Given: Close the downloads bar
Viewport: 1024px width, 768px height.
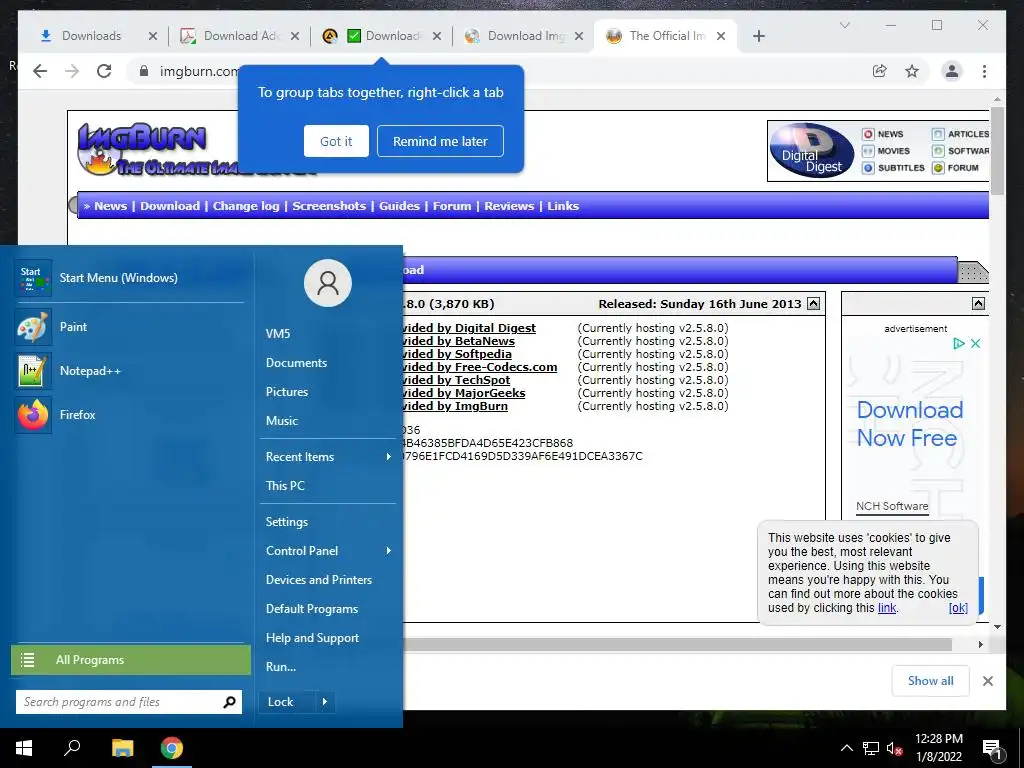Looking at the screenshot, I should (x=987, y=681).
